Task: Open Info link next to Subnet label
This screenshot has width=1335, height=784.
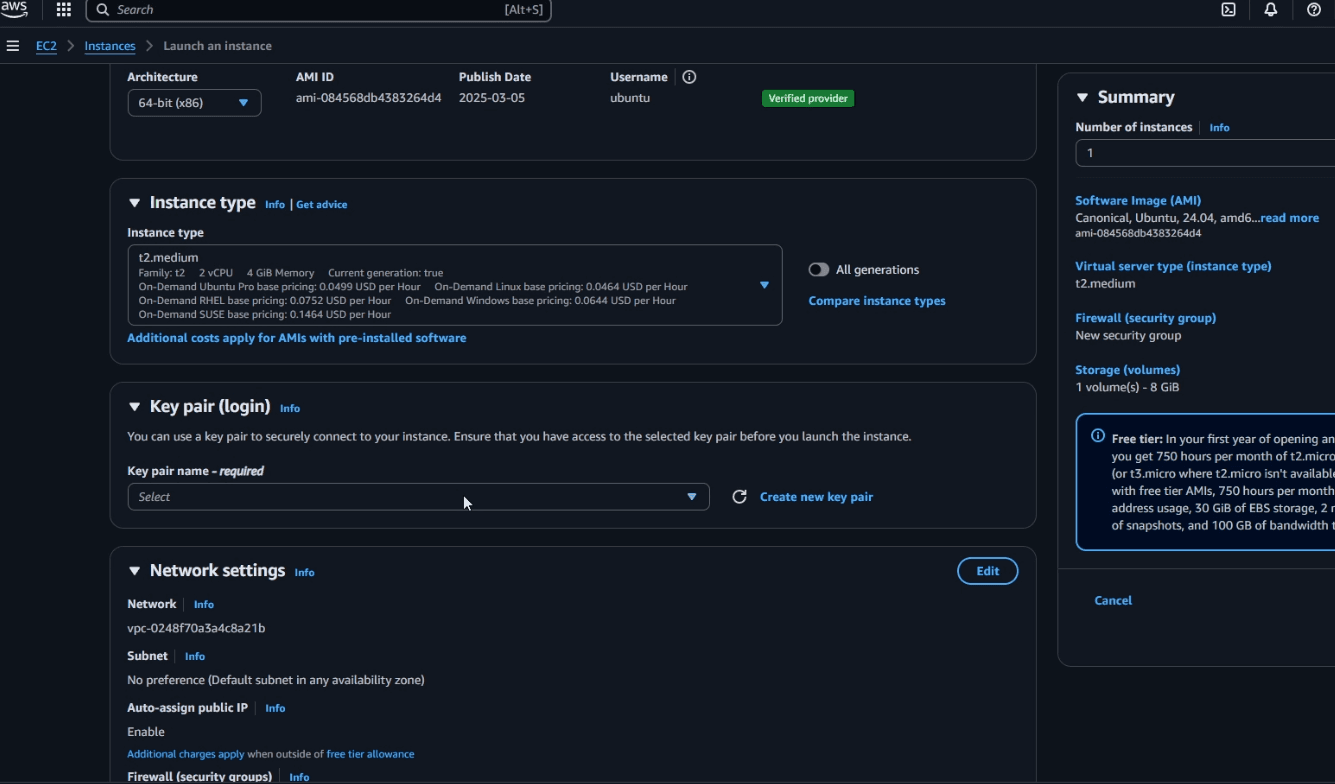Action: click(195, 657)
